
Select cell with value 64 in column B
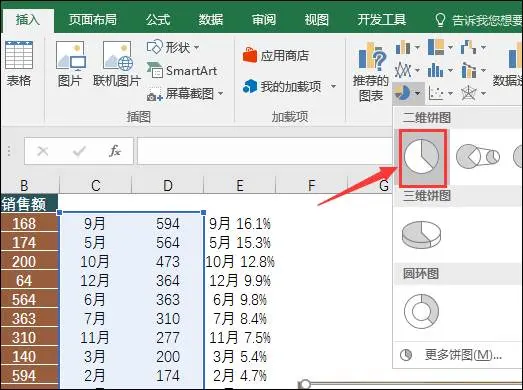28,281
